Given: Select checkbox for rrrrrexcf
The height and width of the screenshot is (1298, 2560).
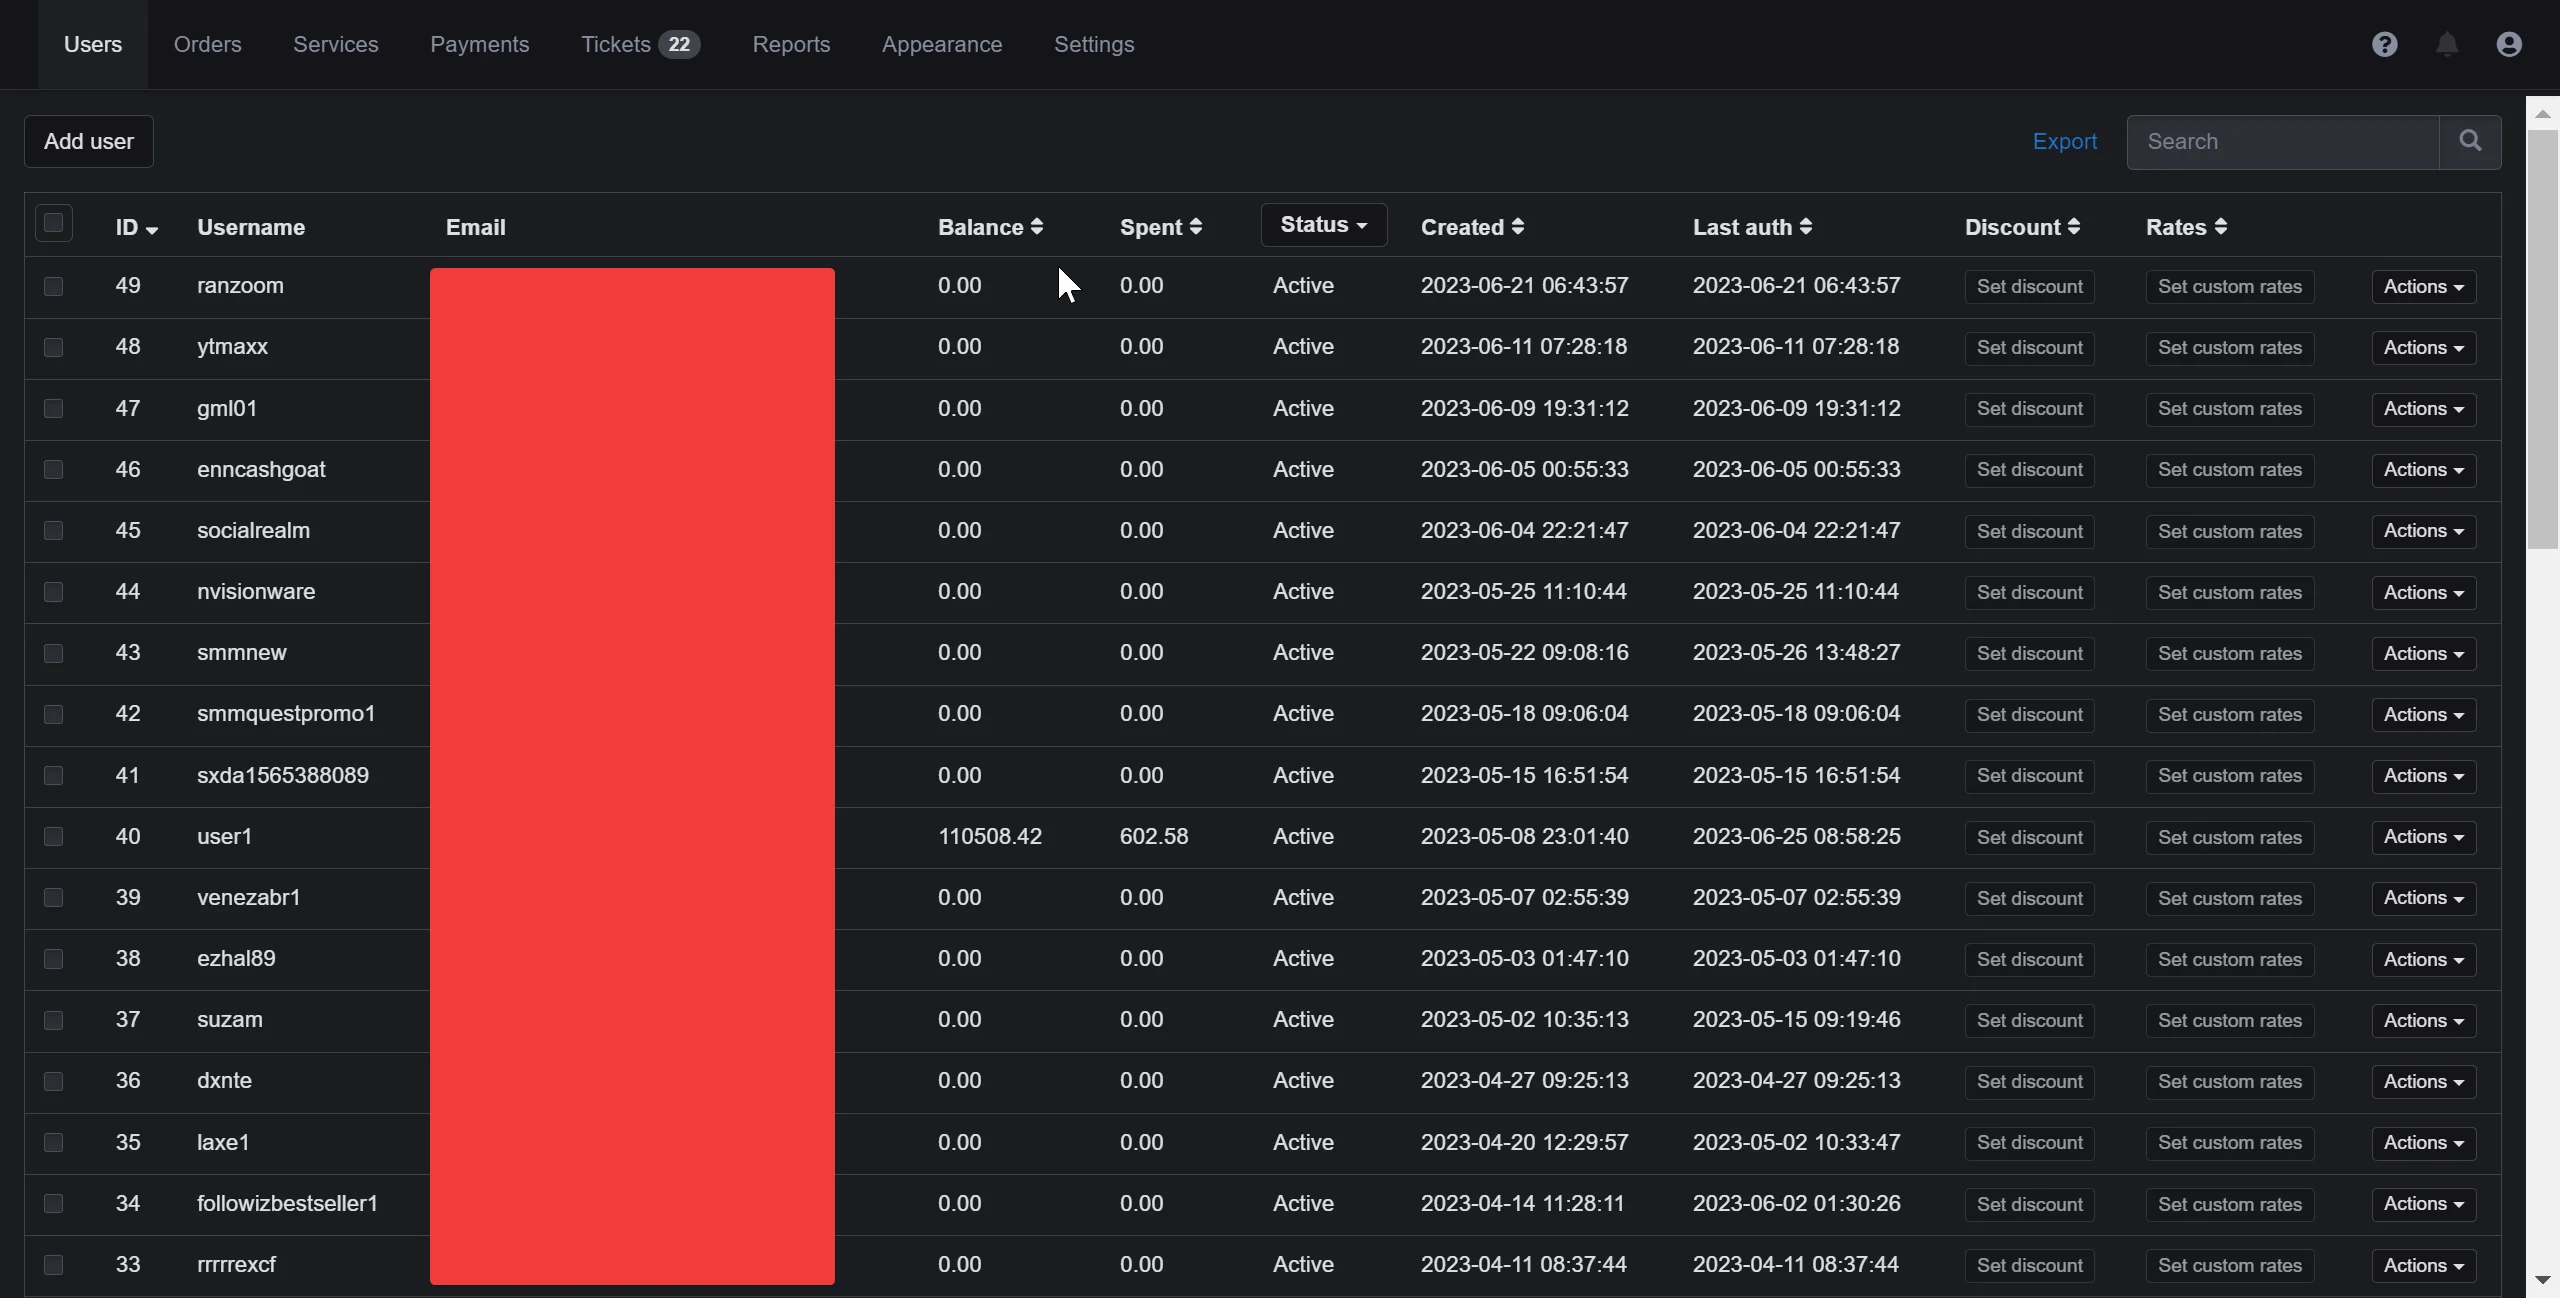Looking at the screenshot, I should [x=54, y=1264].
